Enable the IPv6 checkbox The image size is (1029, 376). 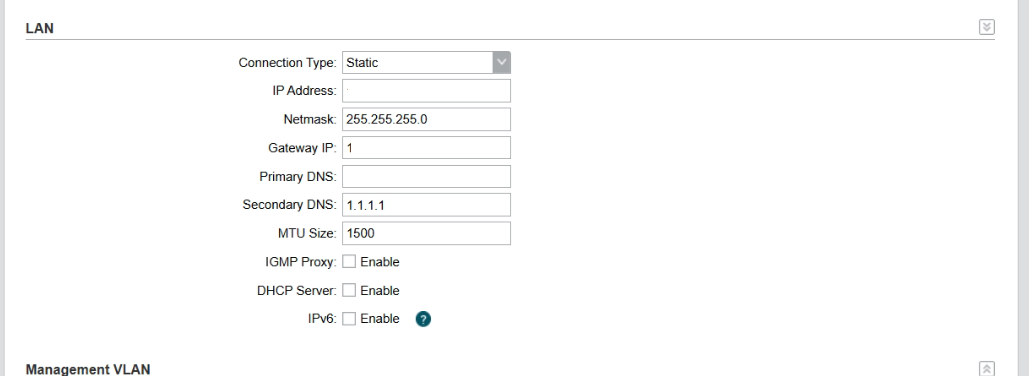coord(349,318)
